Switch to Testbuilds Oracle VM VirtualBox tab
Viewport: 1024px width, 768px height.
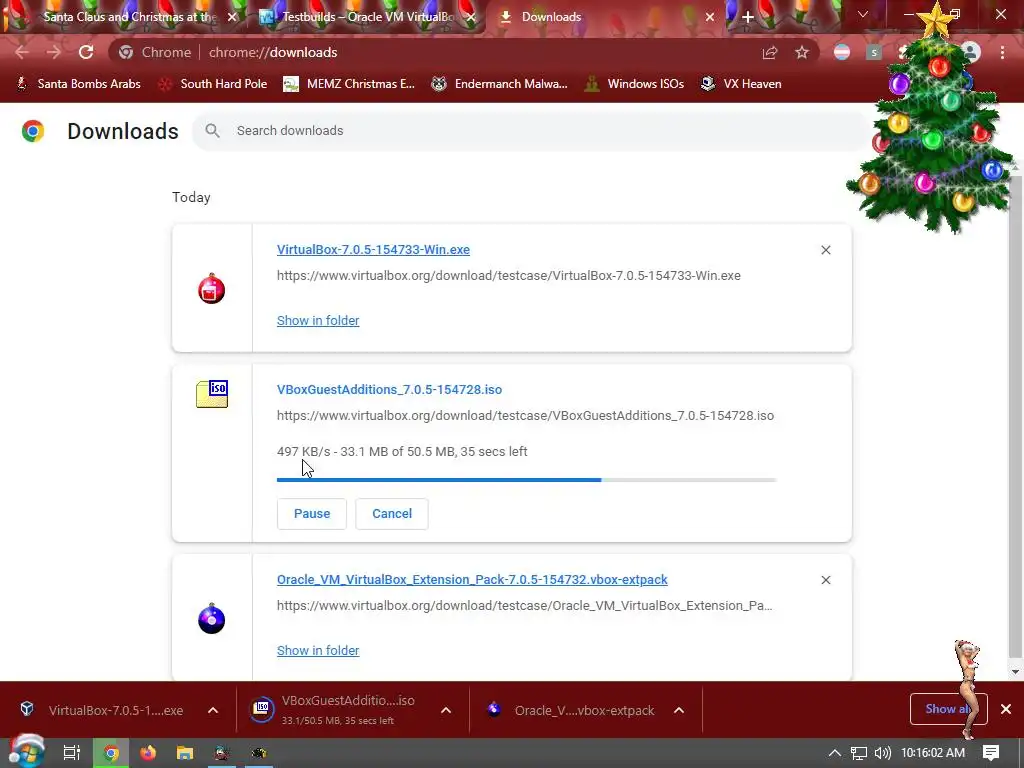click(x=366, y=17)
